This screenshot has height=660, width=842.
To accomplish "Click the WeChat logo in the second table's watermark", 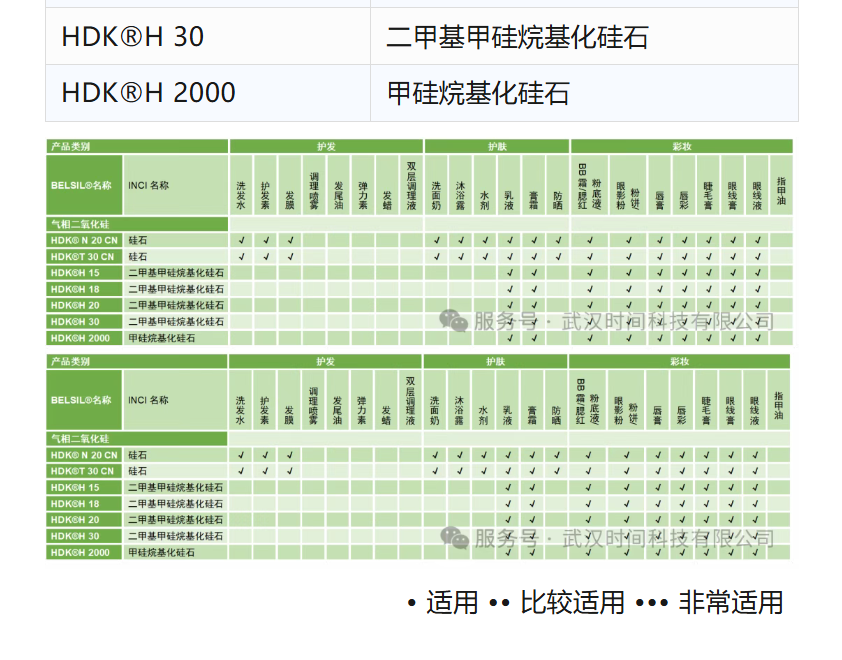I will point(455,538).
